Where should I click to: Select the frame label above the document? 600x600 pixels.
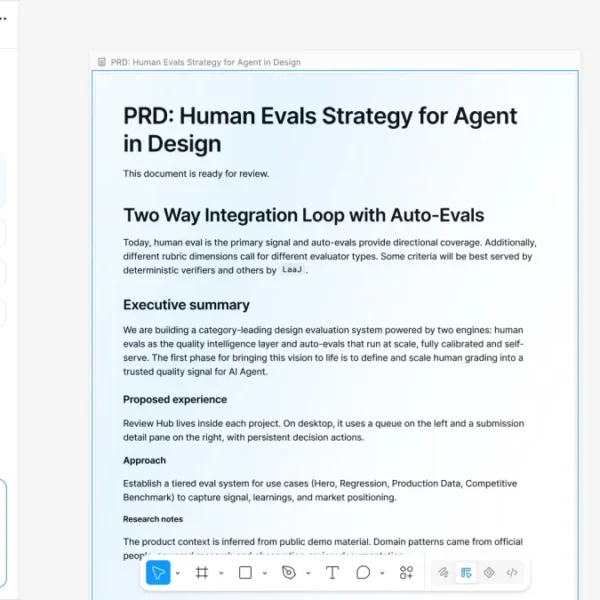click(x=205, y=62)
